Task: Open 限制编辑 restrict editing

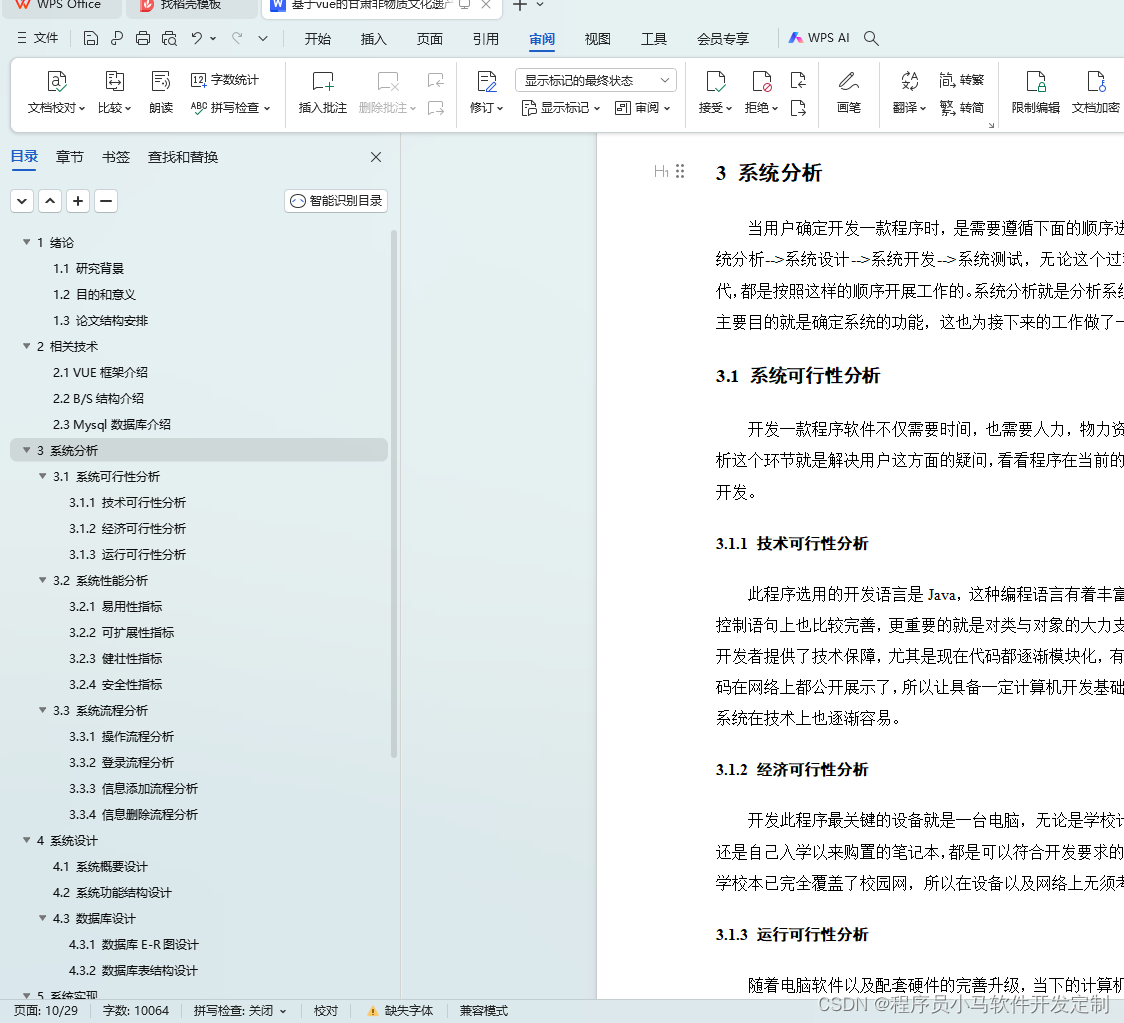Action: tap(1036, 92)
